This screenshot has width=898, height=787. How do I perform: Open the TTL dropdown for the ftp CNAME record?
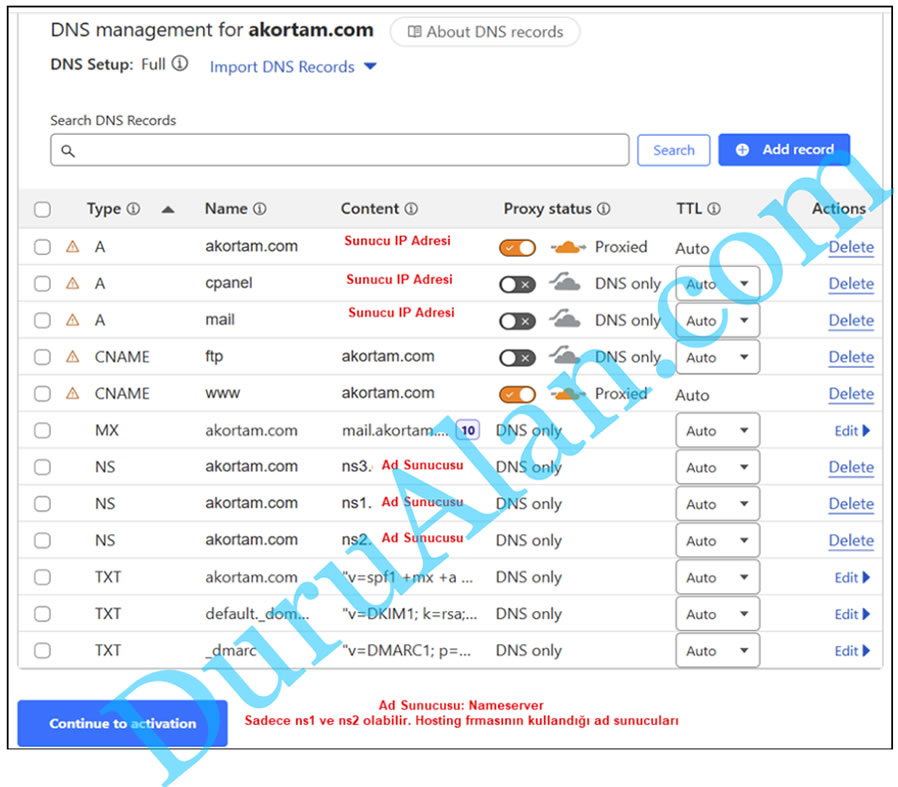[x=718, y=357]
